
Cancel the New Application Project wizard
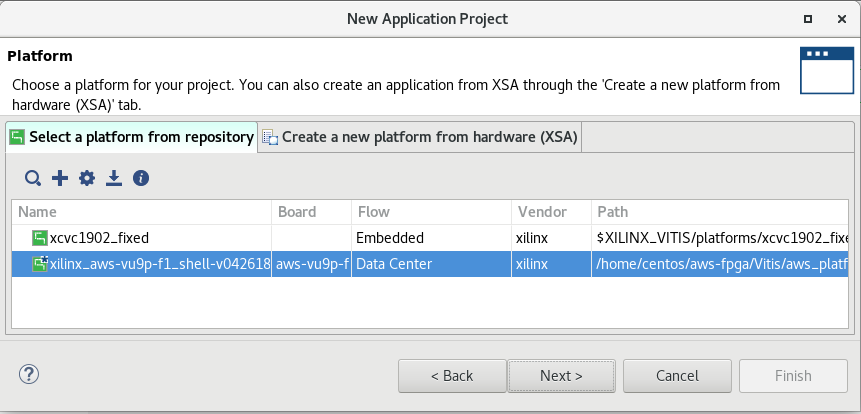(x=677, y=376)
